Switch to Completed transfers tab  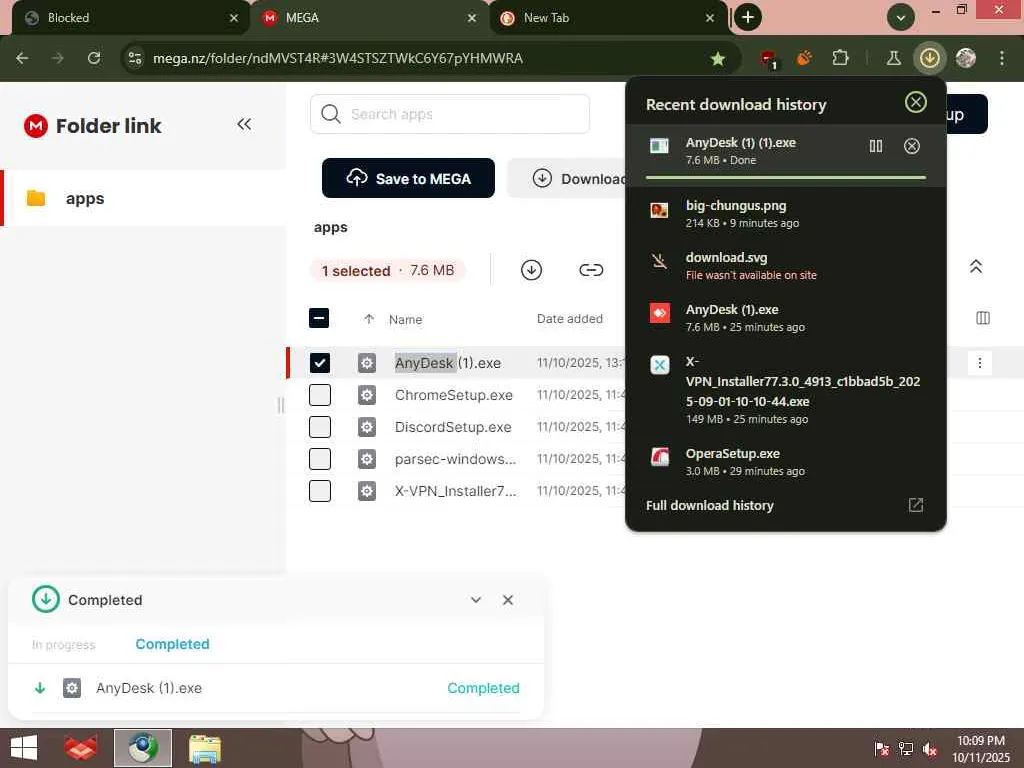[172, 644]
